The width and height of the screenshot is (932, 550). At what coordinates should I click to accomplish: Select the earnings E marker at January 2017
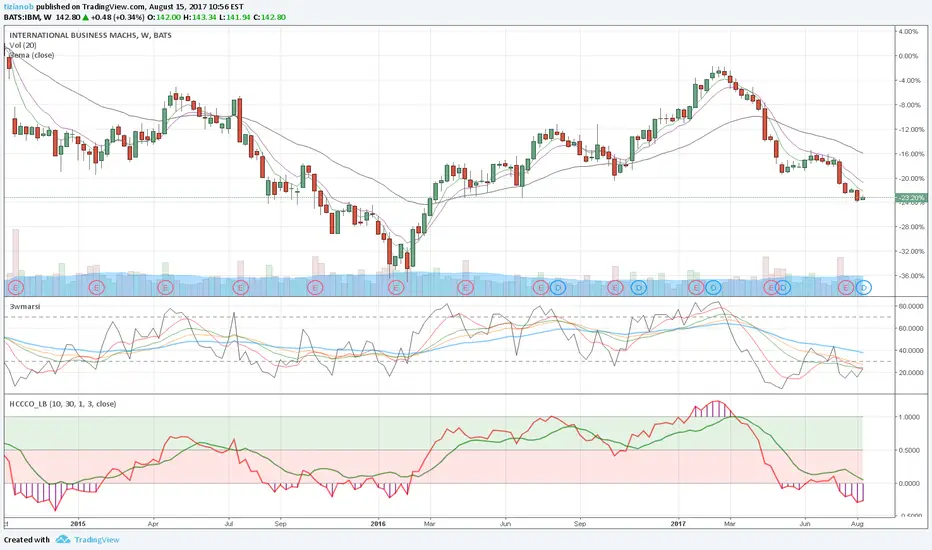click(696, 288)
